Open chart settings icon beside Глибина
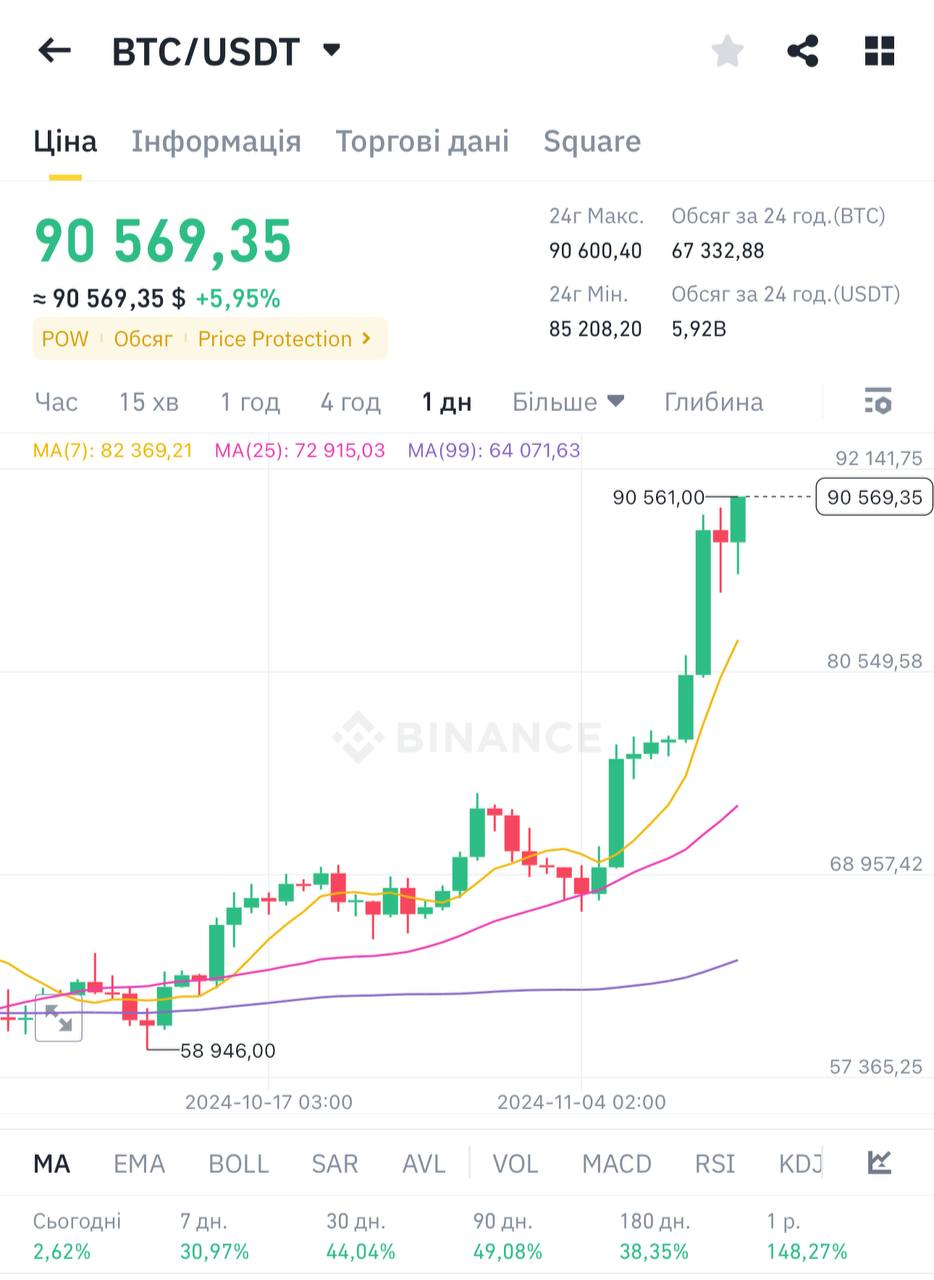 pyautogui.click(x=877, y=402)
